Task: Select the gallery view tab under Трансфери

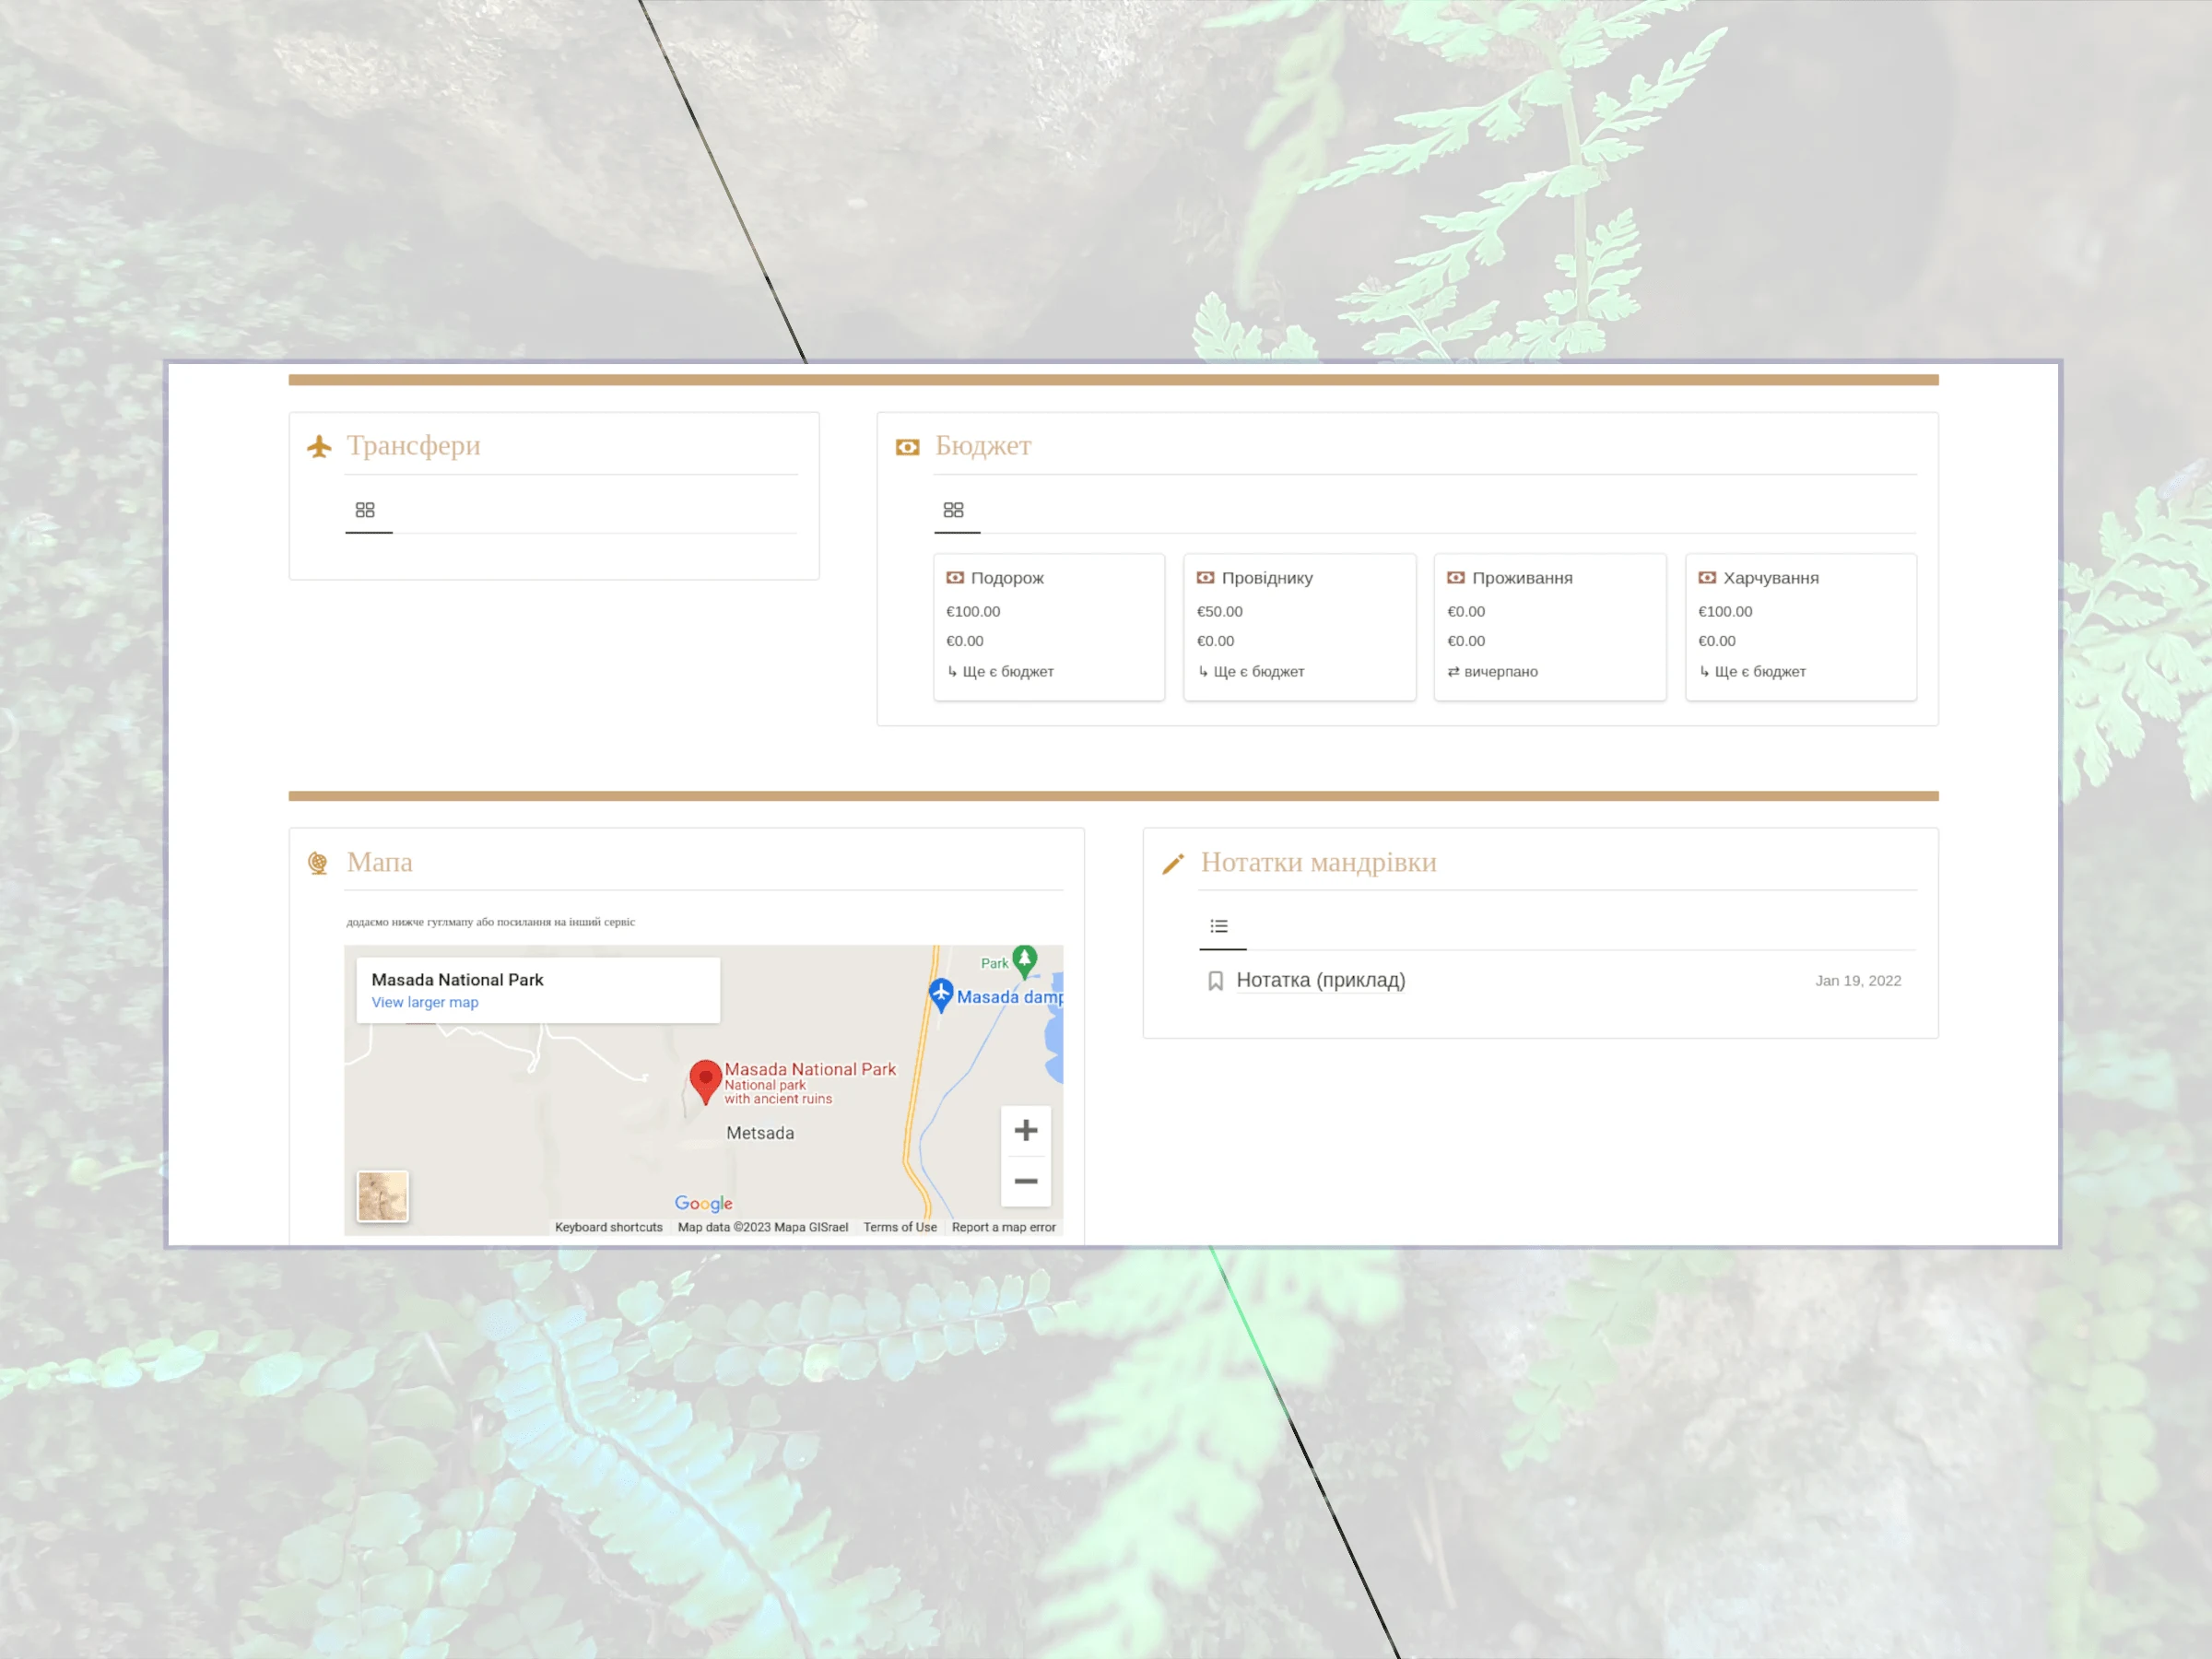Action: (x=365, y=510)
